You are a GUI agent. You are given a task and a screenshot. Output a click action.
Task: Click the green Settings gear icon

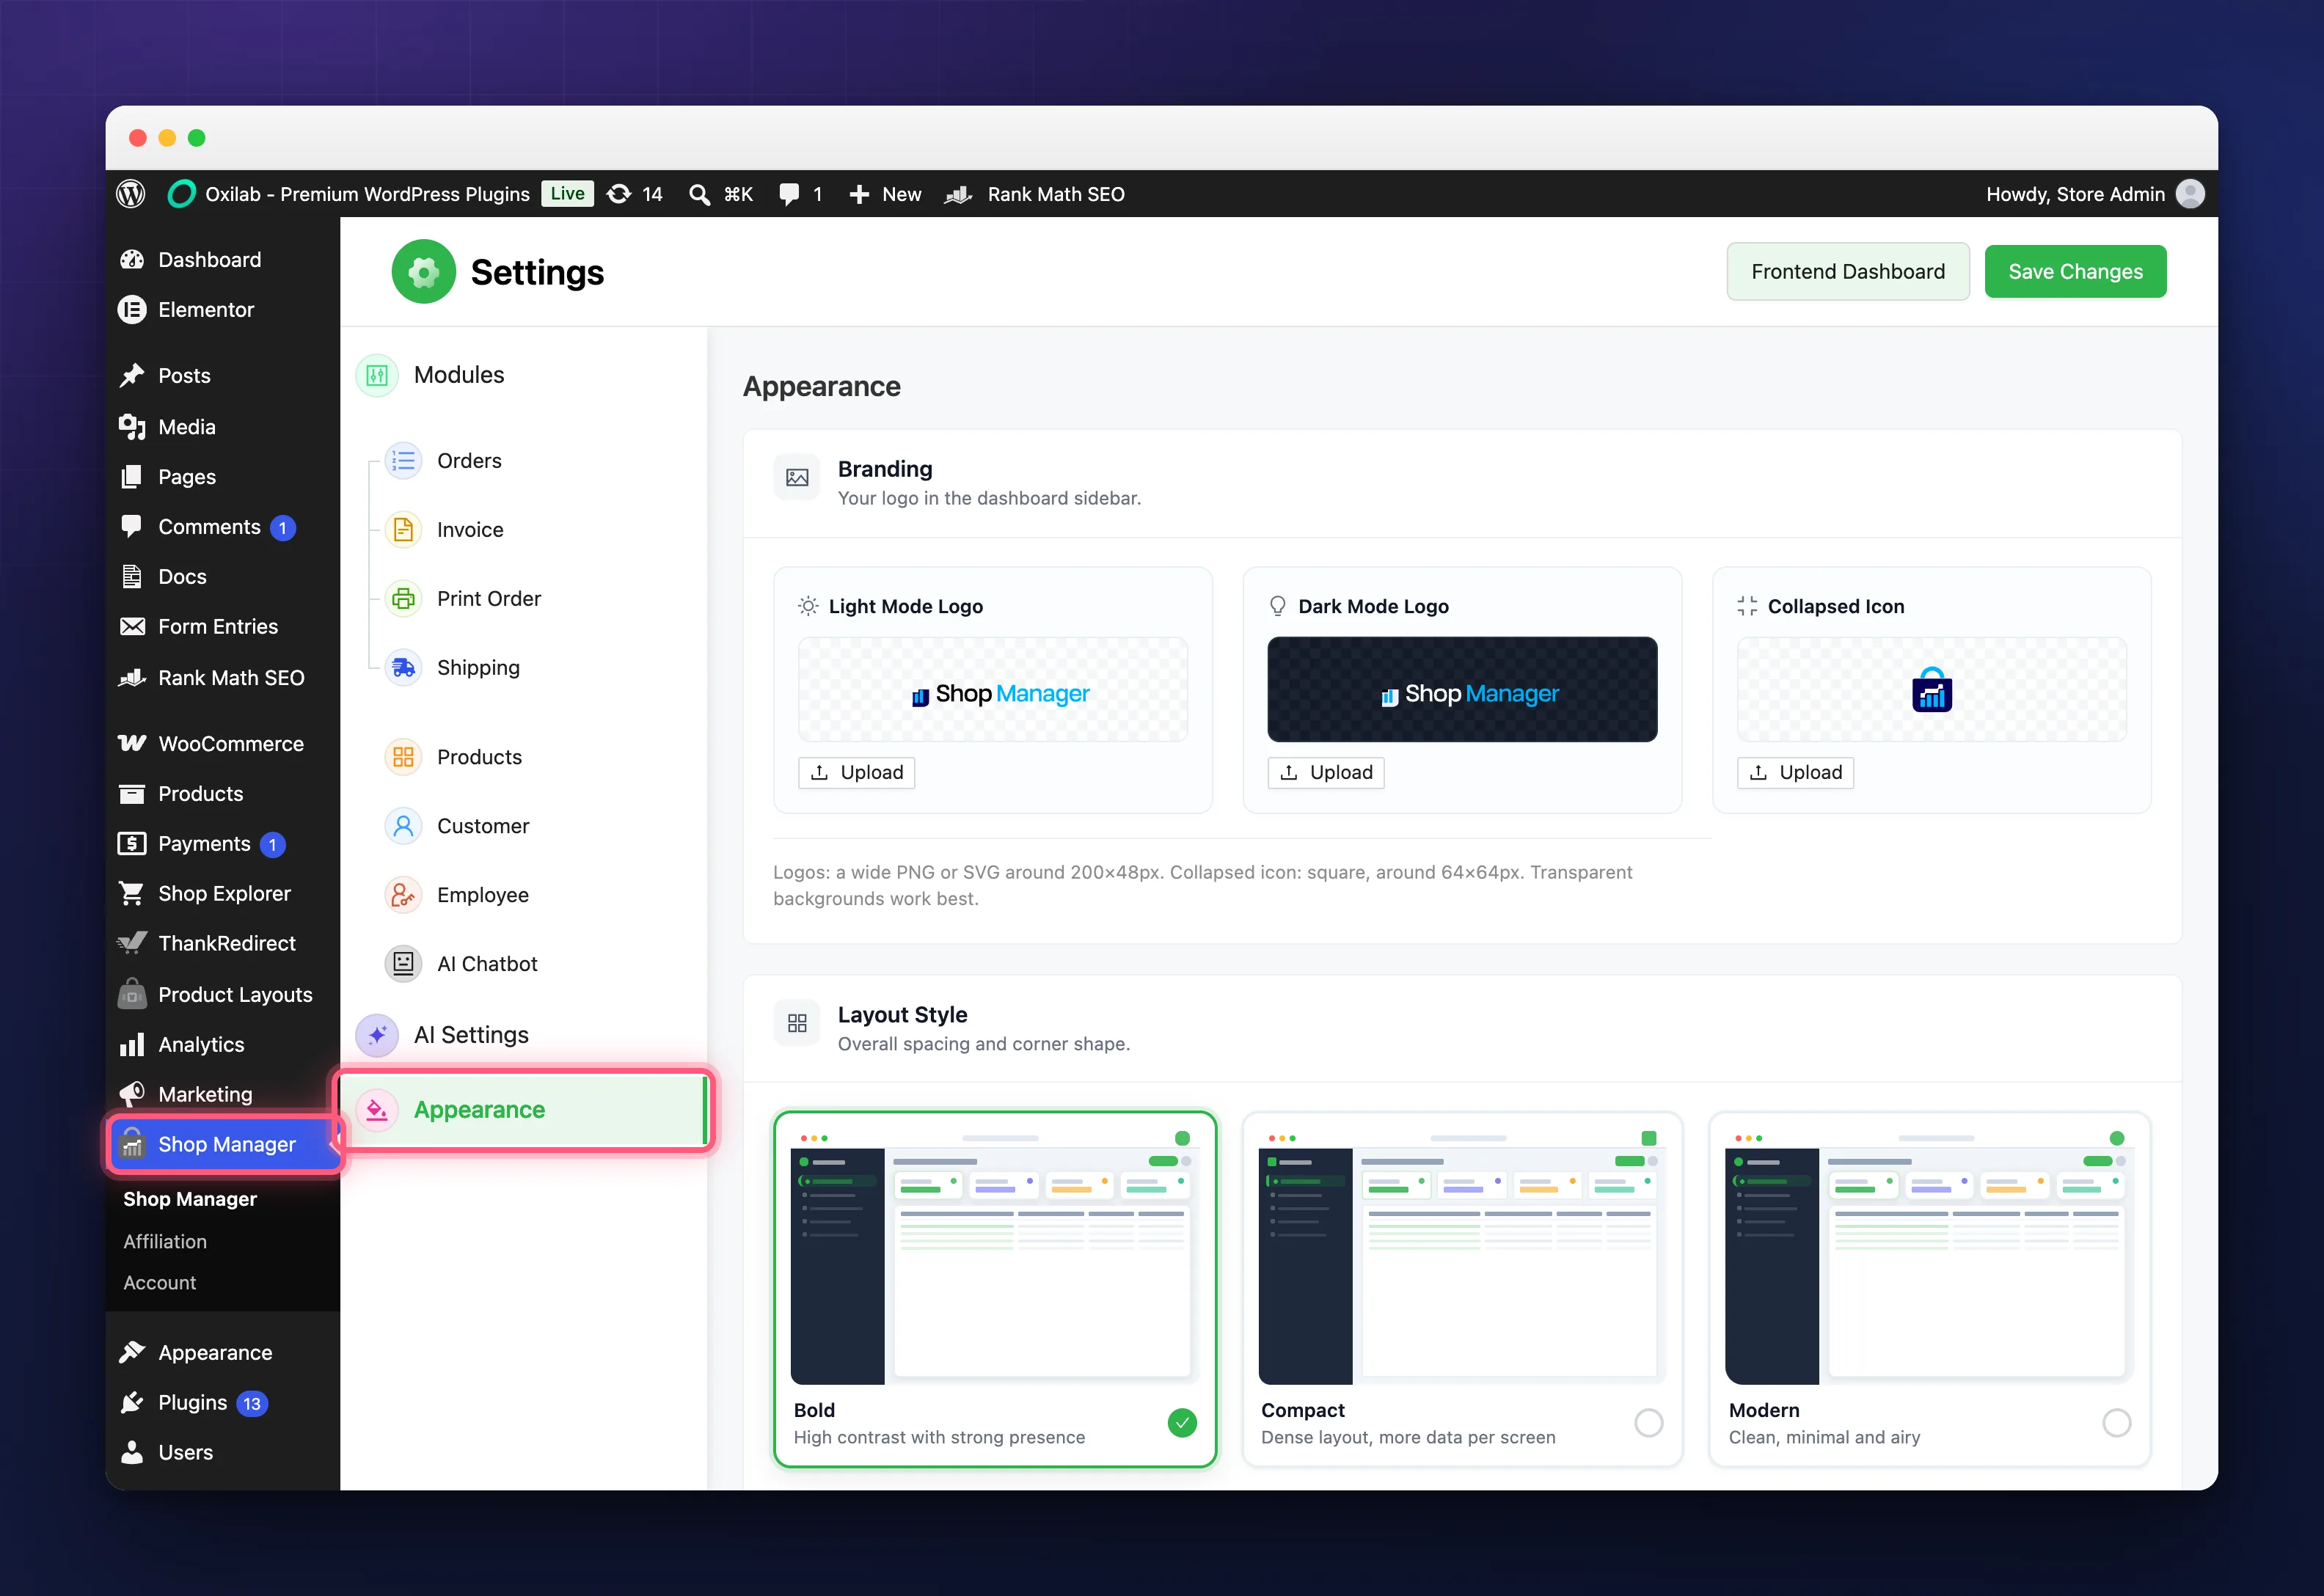click(424, 272)
